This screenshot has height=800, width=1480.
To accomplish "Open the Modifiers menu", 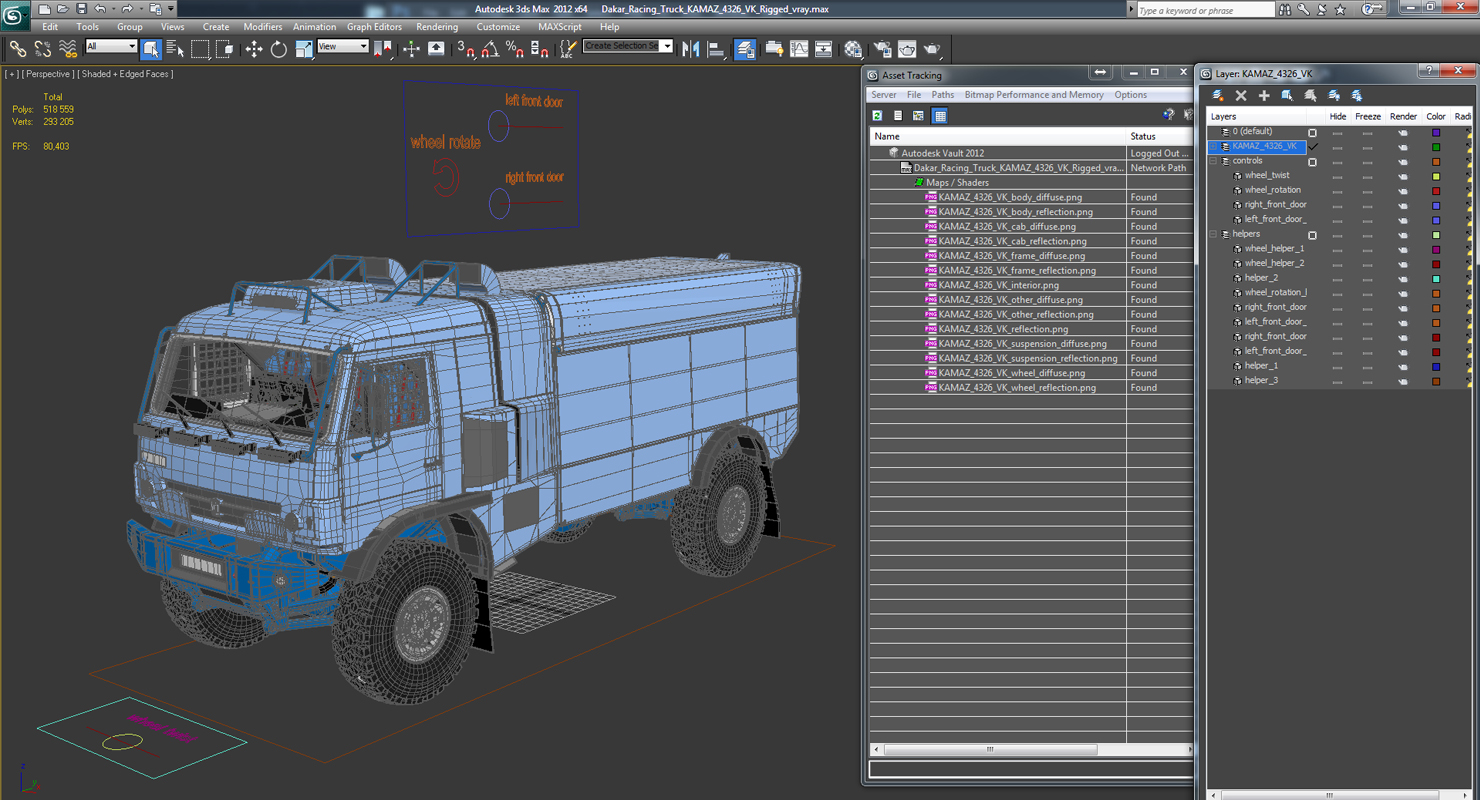I will point(263,27).
